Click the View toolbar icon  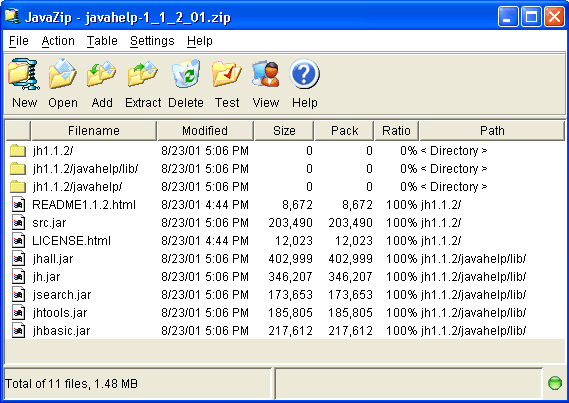point(266,74)
